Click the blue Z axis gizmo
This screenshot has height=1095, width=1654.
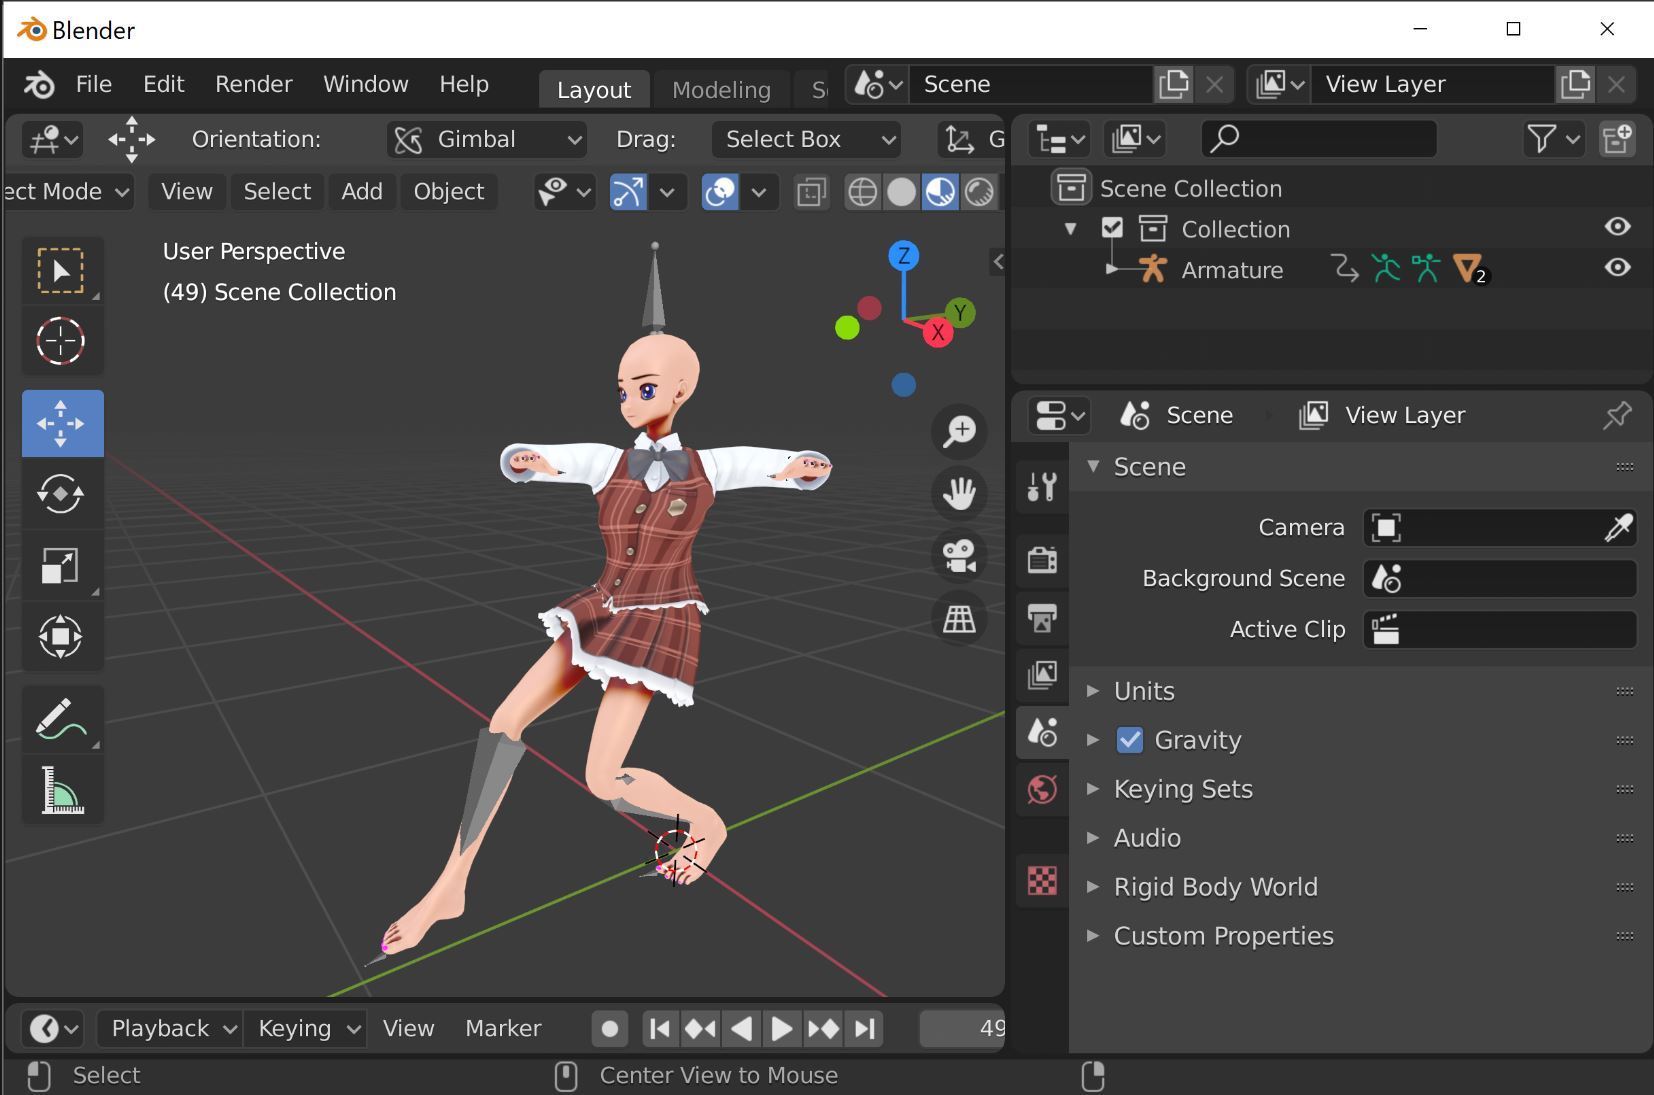pyautogui.click(x=904, y=256)
